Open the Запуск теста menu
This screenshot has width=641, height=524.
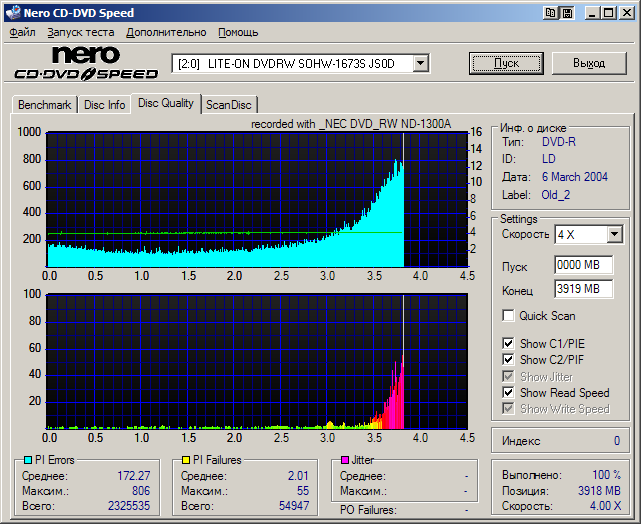click(x=81, y=32)
